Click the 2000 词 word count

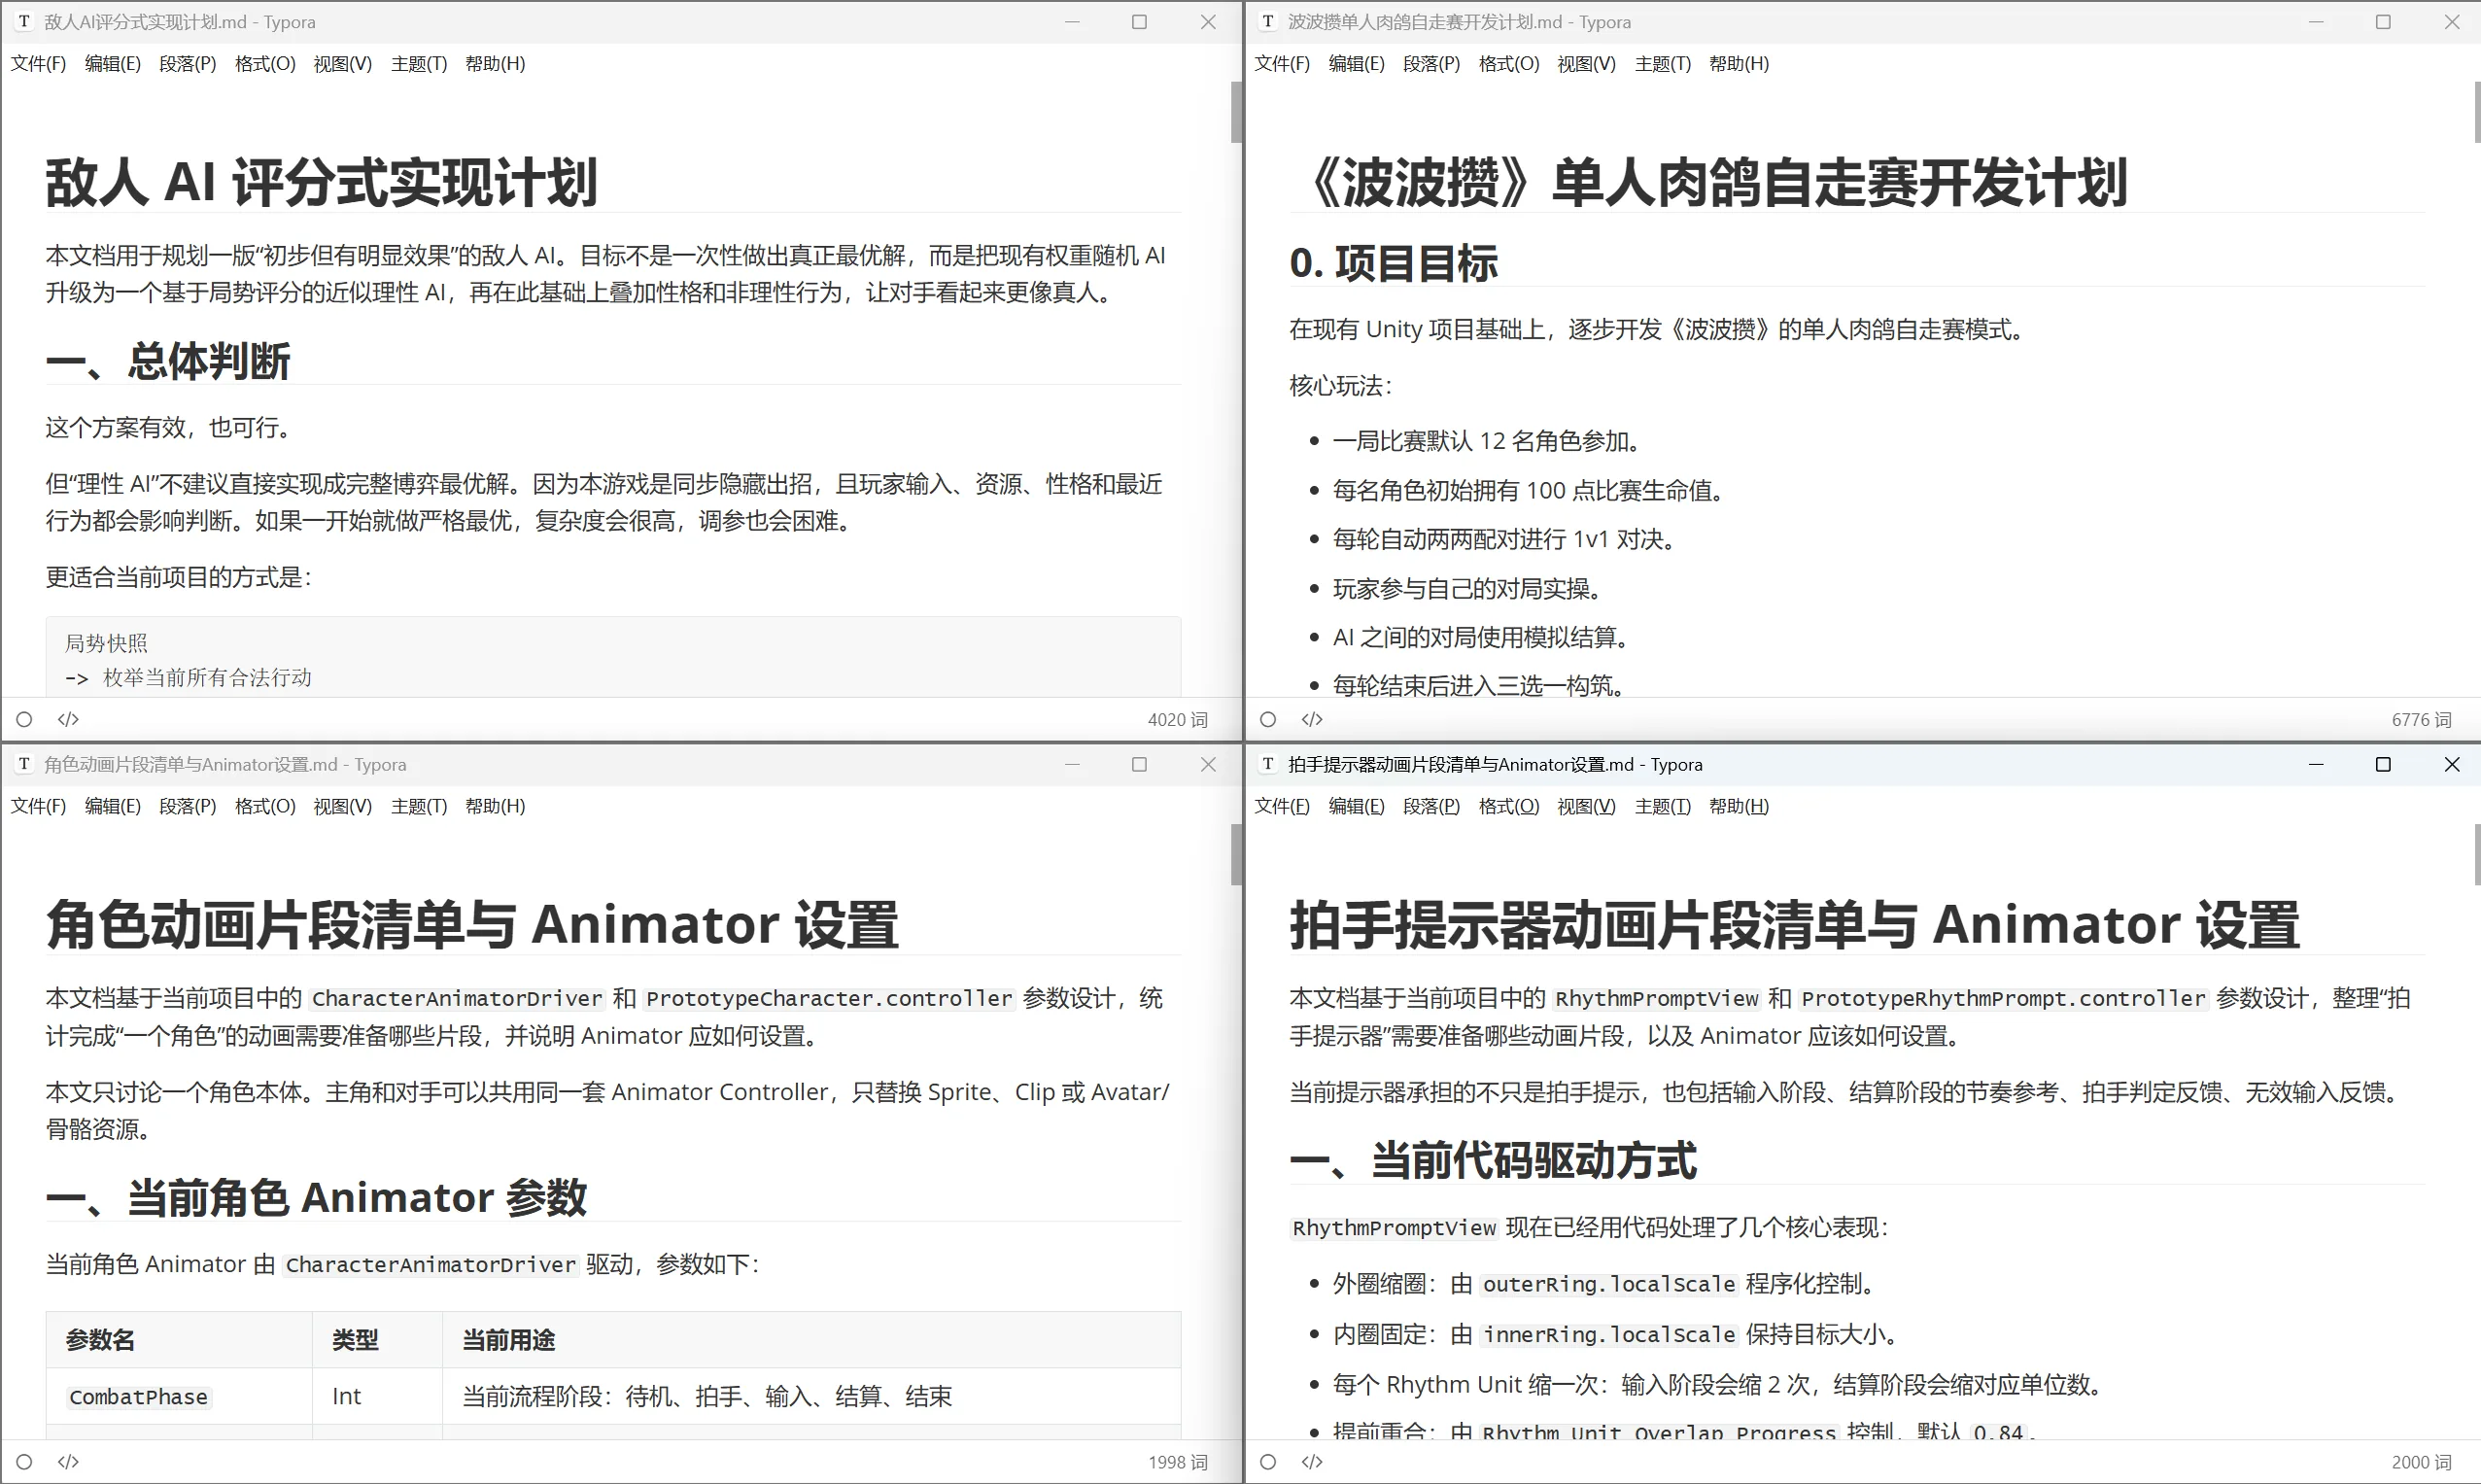pyautogui.click(x=2421, y=1462)
